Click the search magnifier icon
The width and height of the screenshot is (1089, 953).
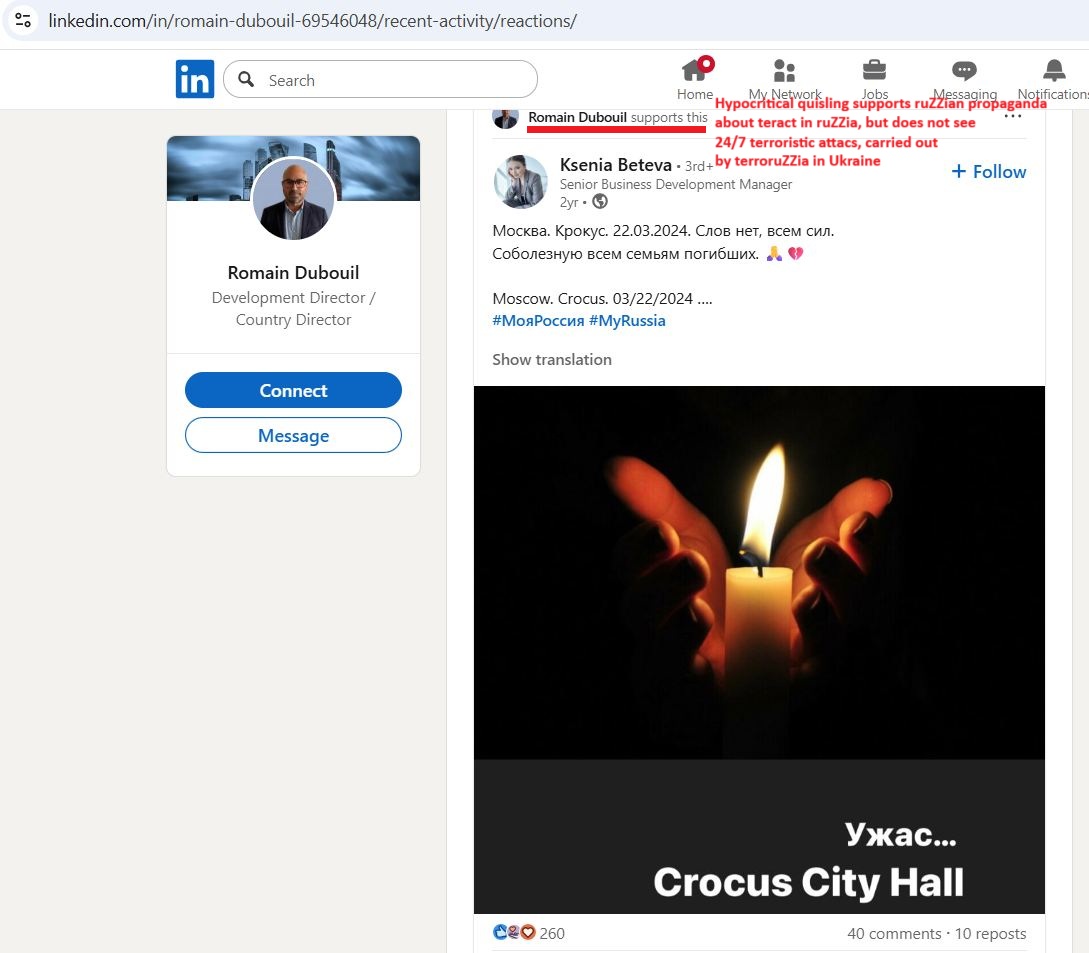(246, 79)
